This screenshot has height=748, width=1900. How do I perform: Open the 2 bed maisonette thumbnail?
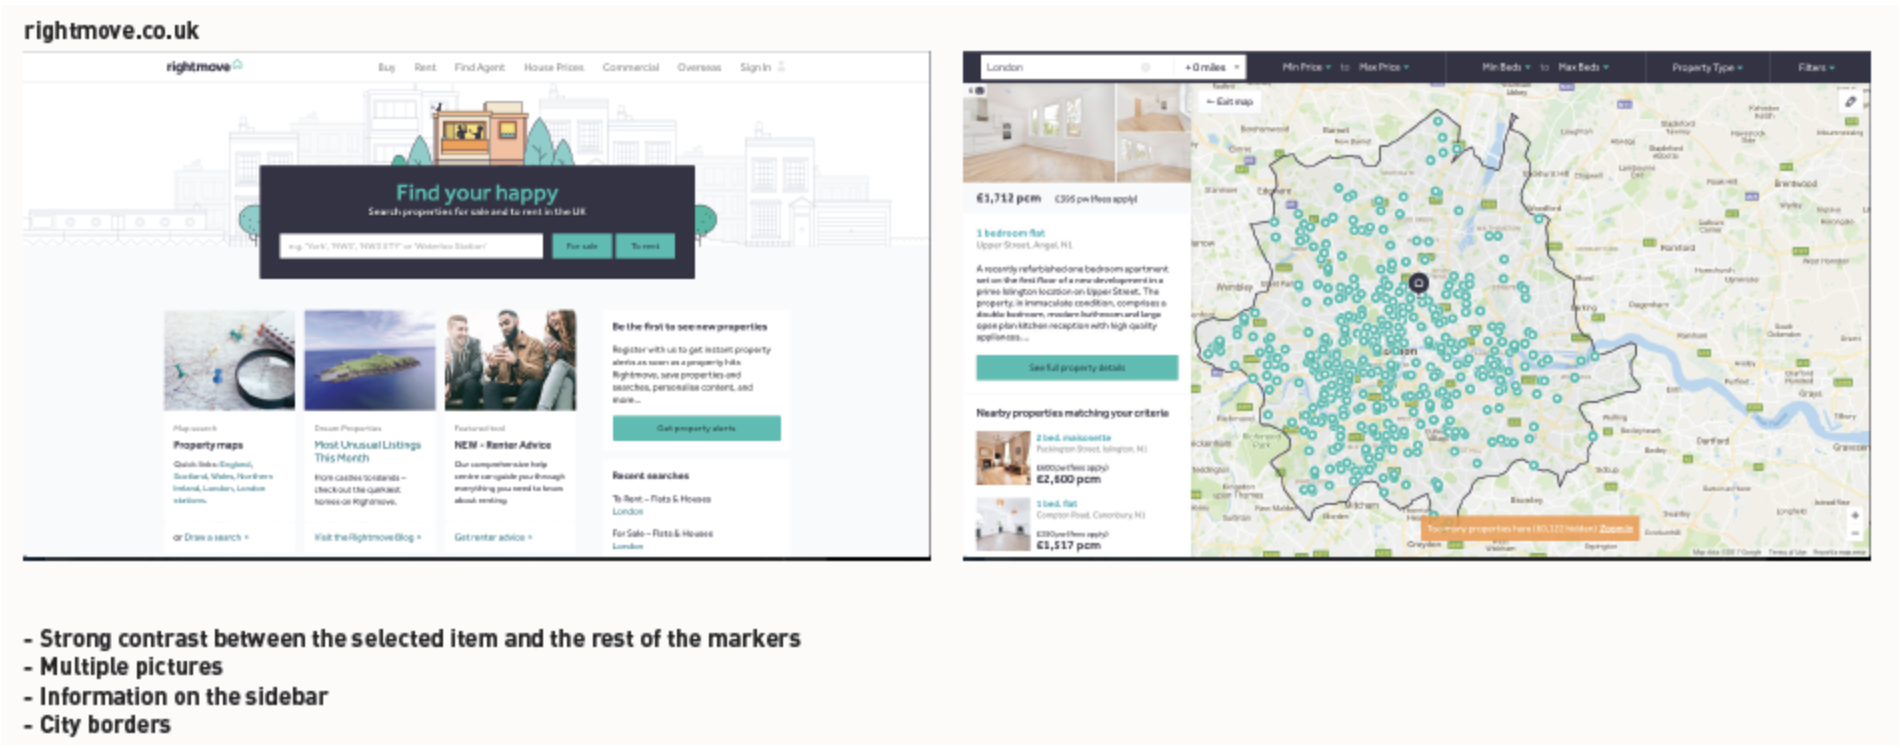pos(1002,458)
